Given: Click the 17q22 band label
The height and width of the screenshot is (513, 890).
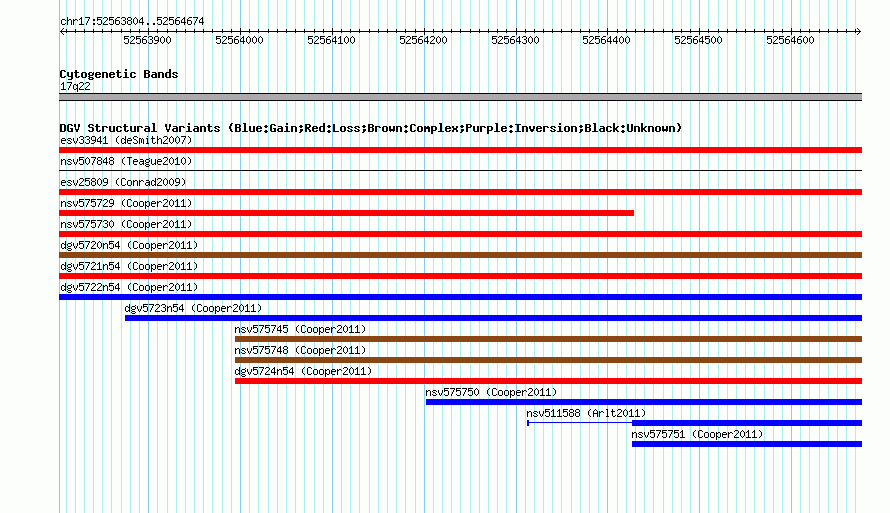Looking at the screenshot, I should click(x=75, y=86).
